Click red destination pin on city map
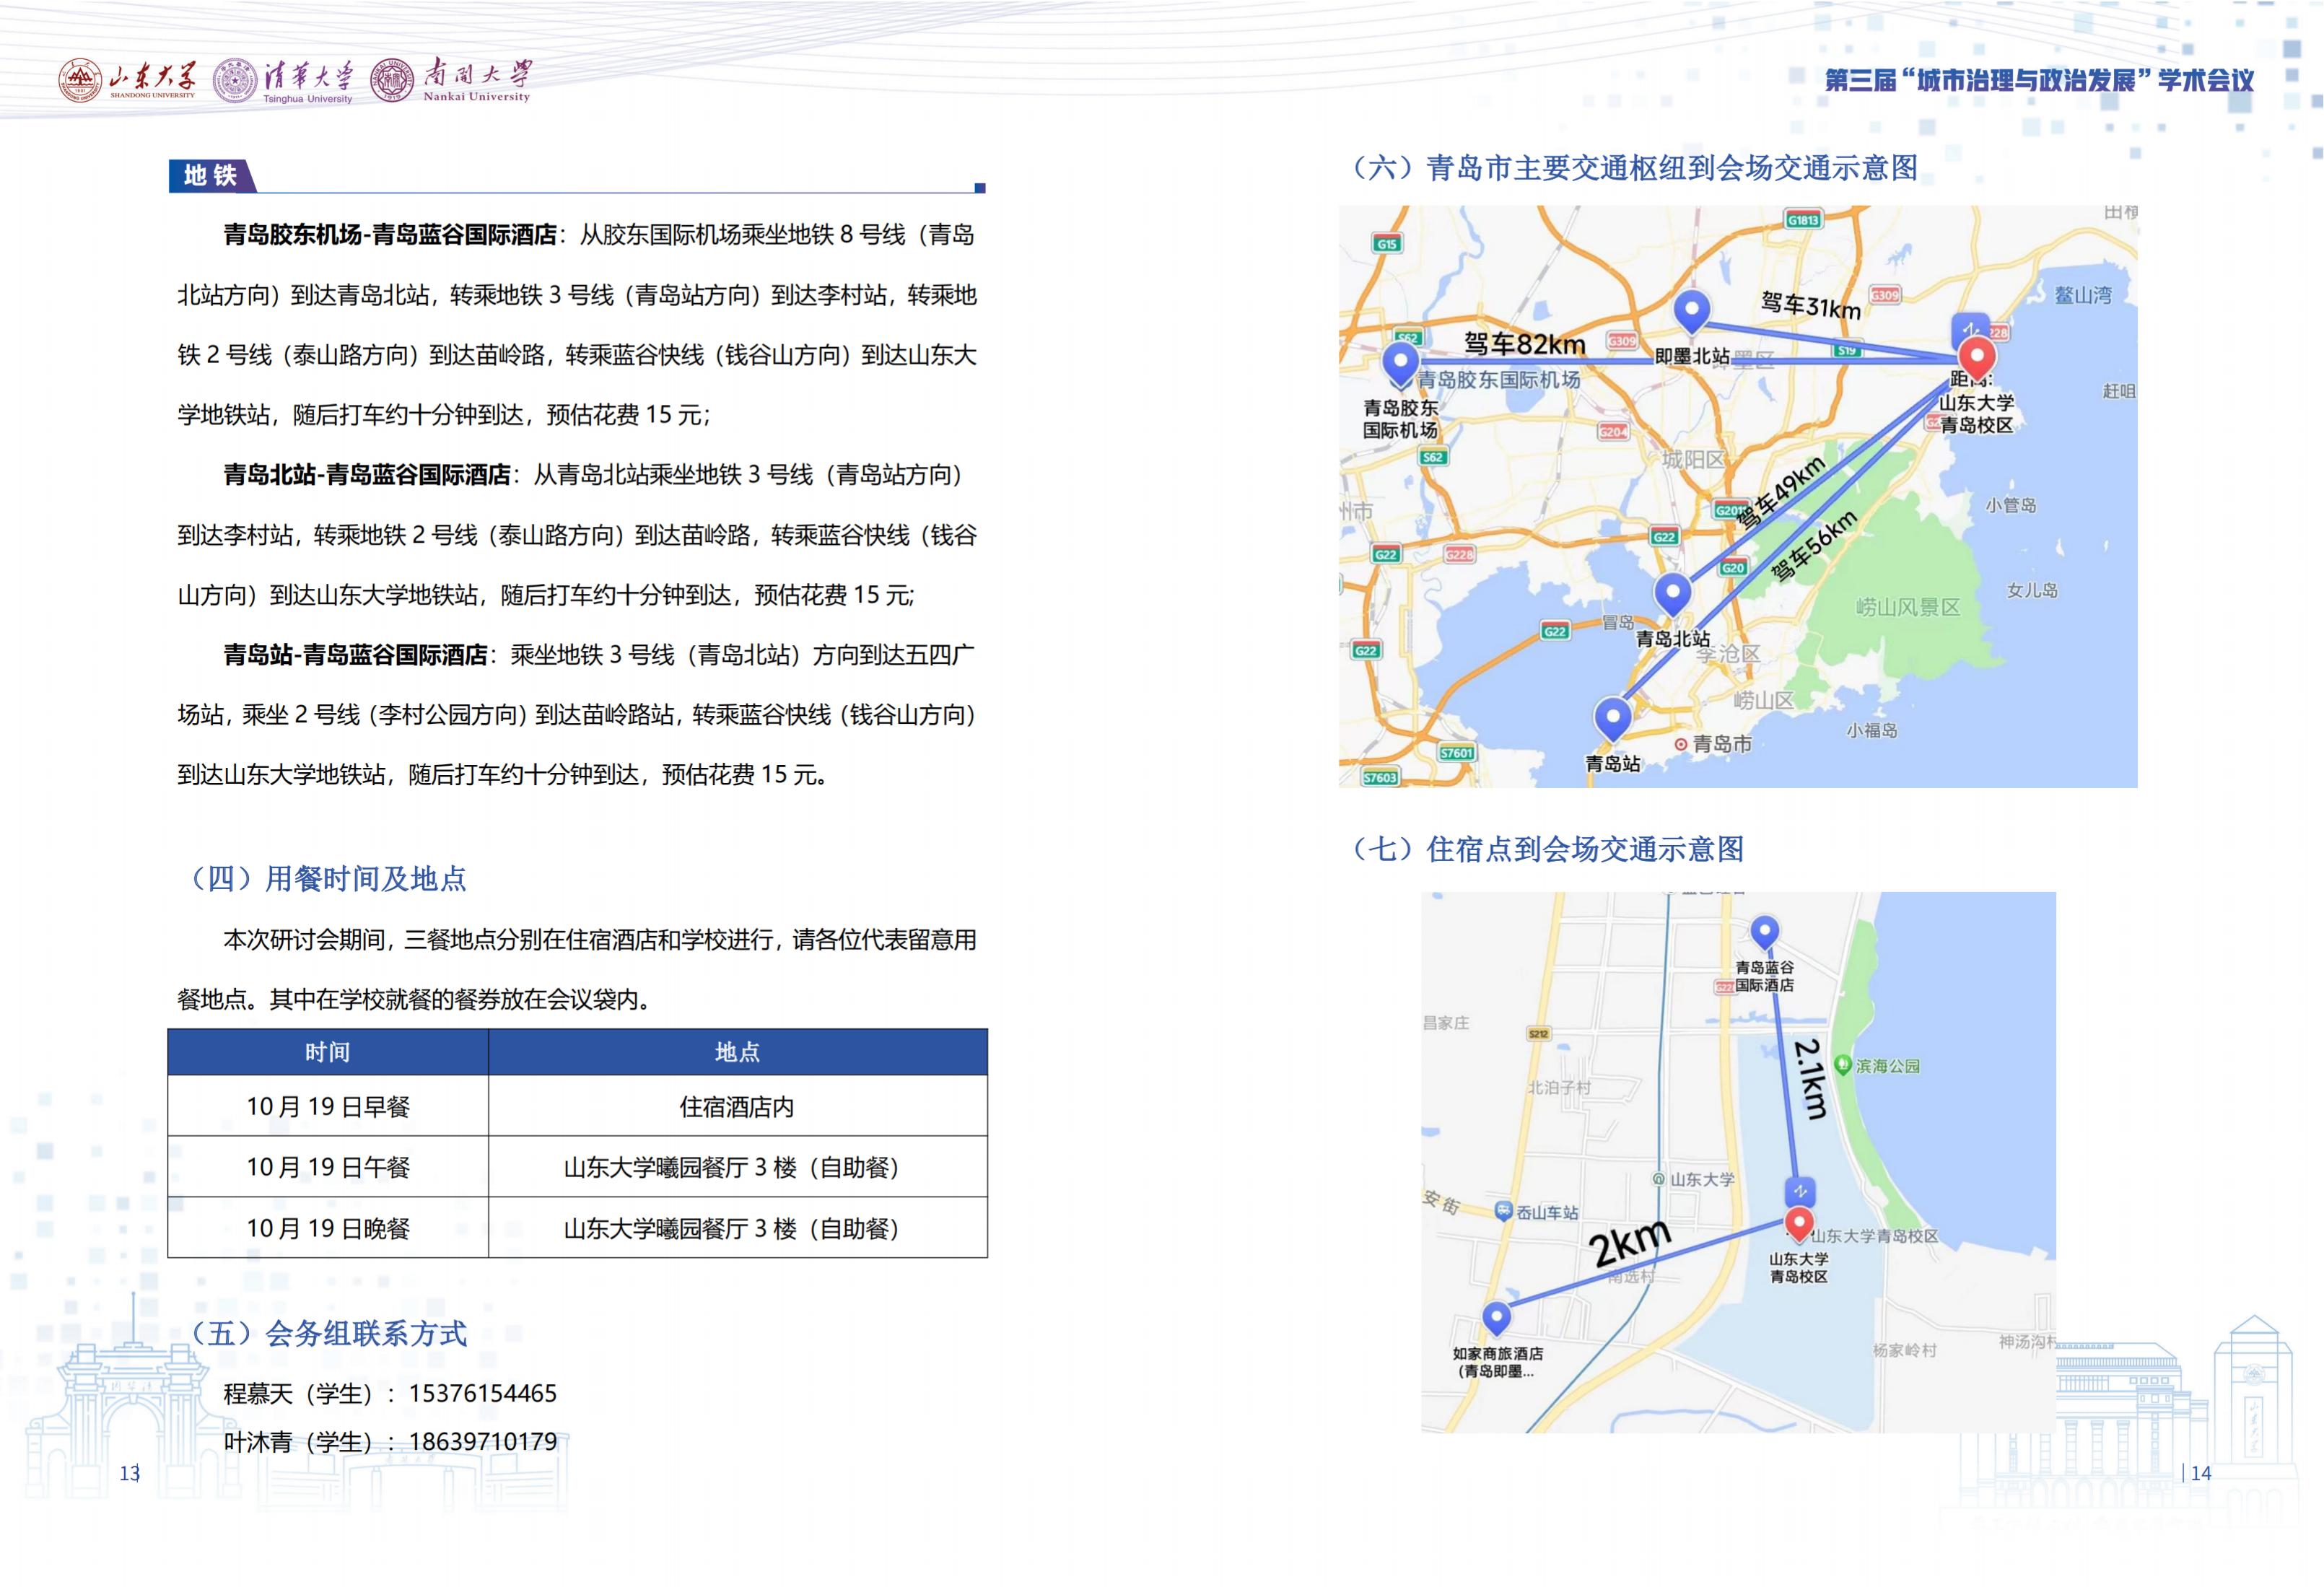 (1976, 356)
